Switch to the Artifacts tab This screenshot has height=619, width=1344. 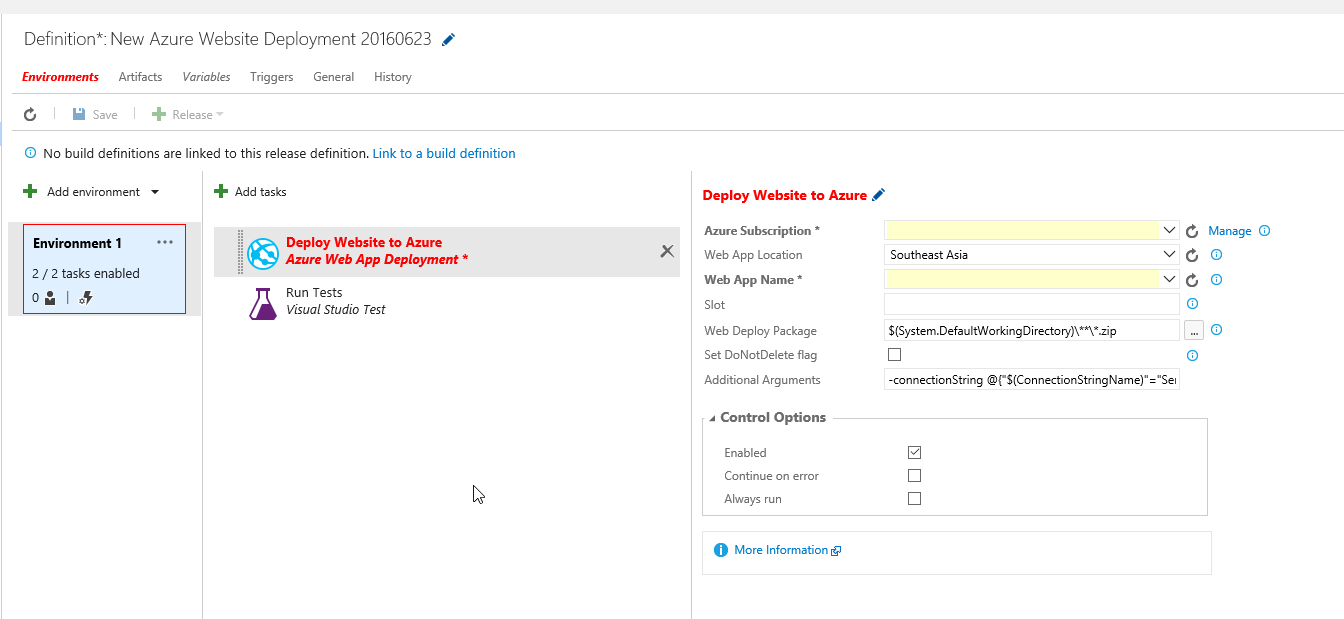(x=140, y=77)
